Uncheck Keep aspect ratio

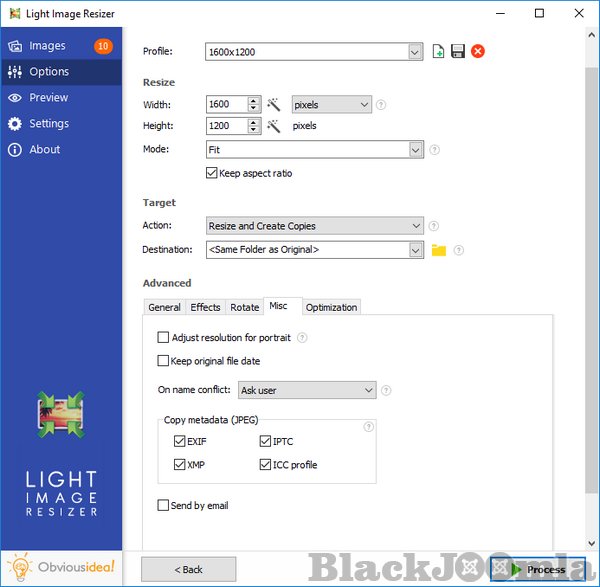pos(211,173)
